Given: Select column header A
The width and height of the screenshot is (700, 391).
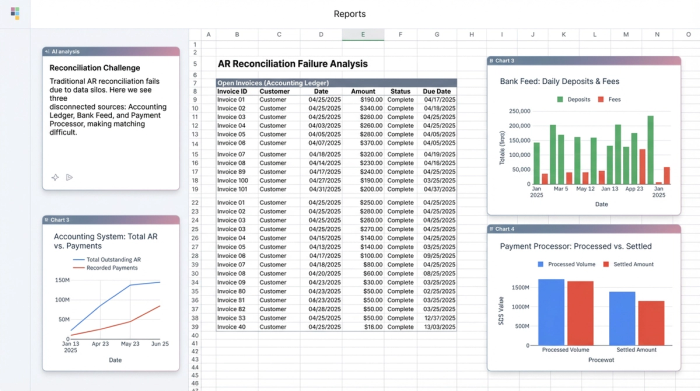Looking at the screenshot, I should pos(208,34).
